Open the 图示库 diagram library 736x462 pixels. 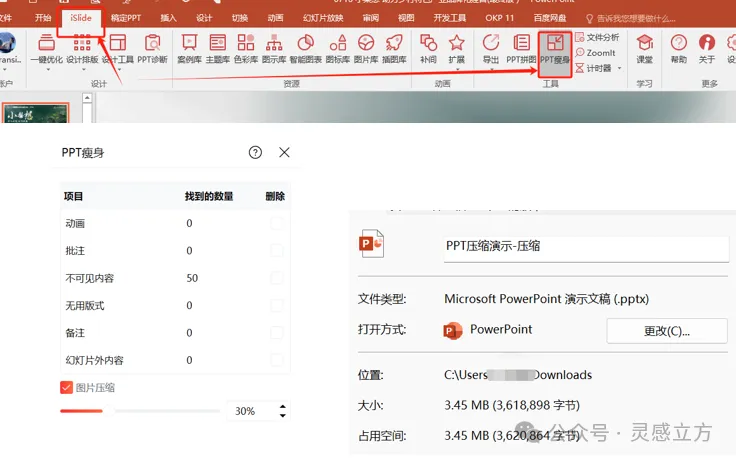tap(274, 43)
